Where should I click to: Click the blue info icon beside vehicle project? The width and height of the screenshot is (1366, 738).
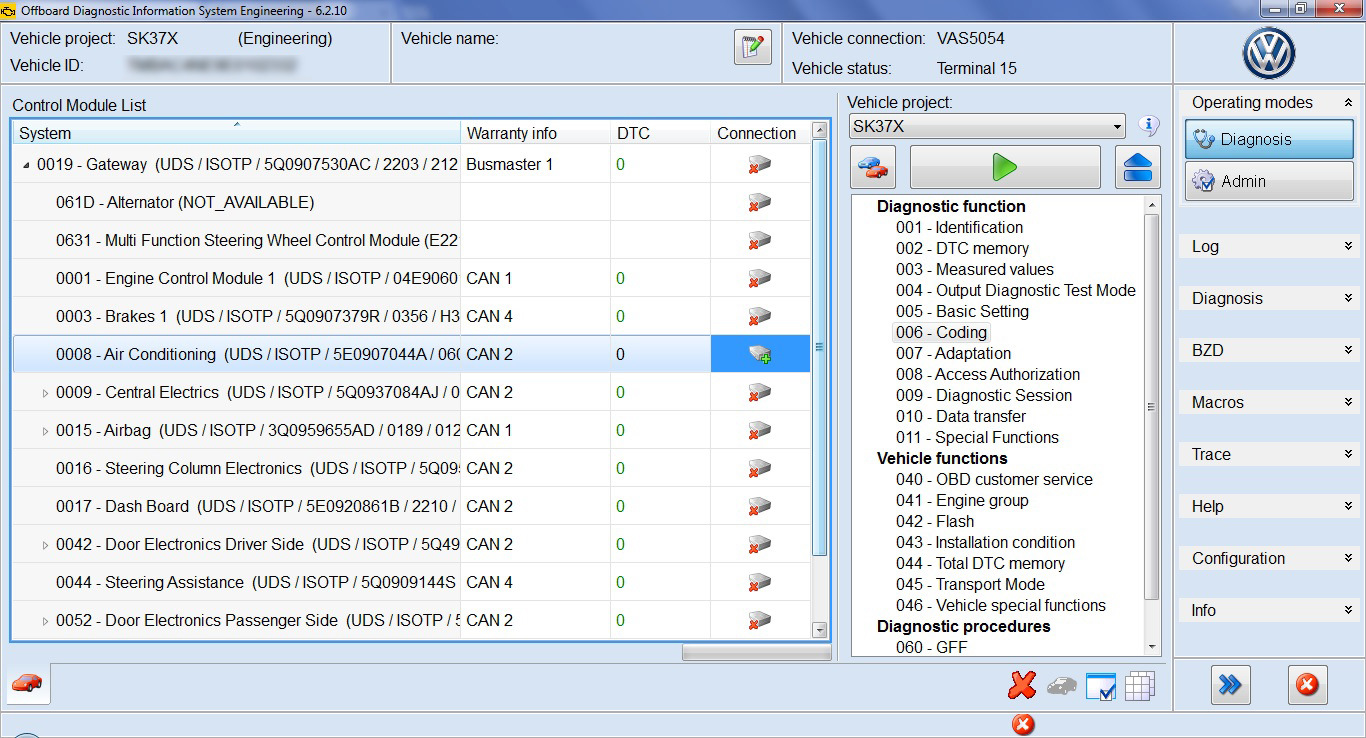tap(1149, 126)
